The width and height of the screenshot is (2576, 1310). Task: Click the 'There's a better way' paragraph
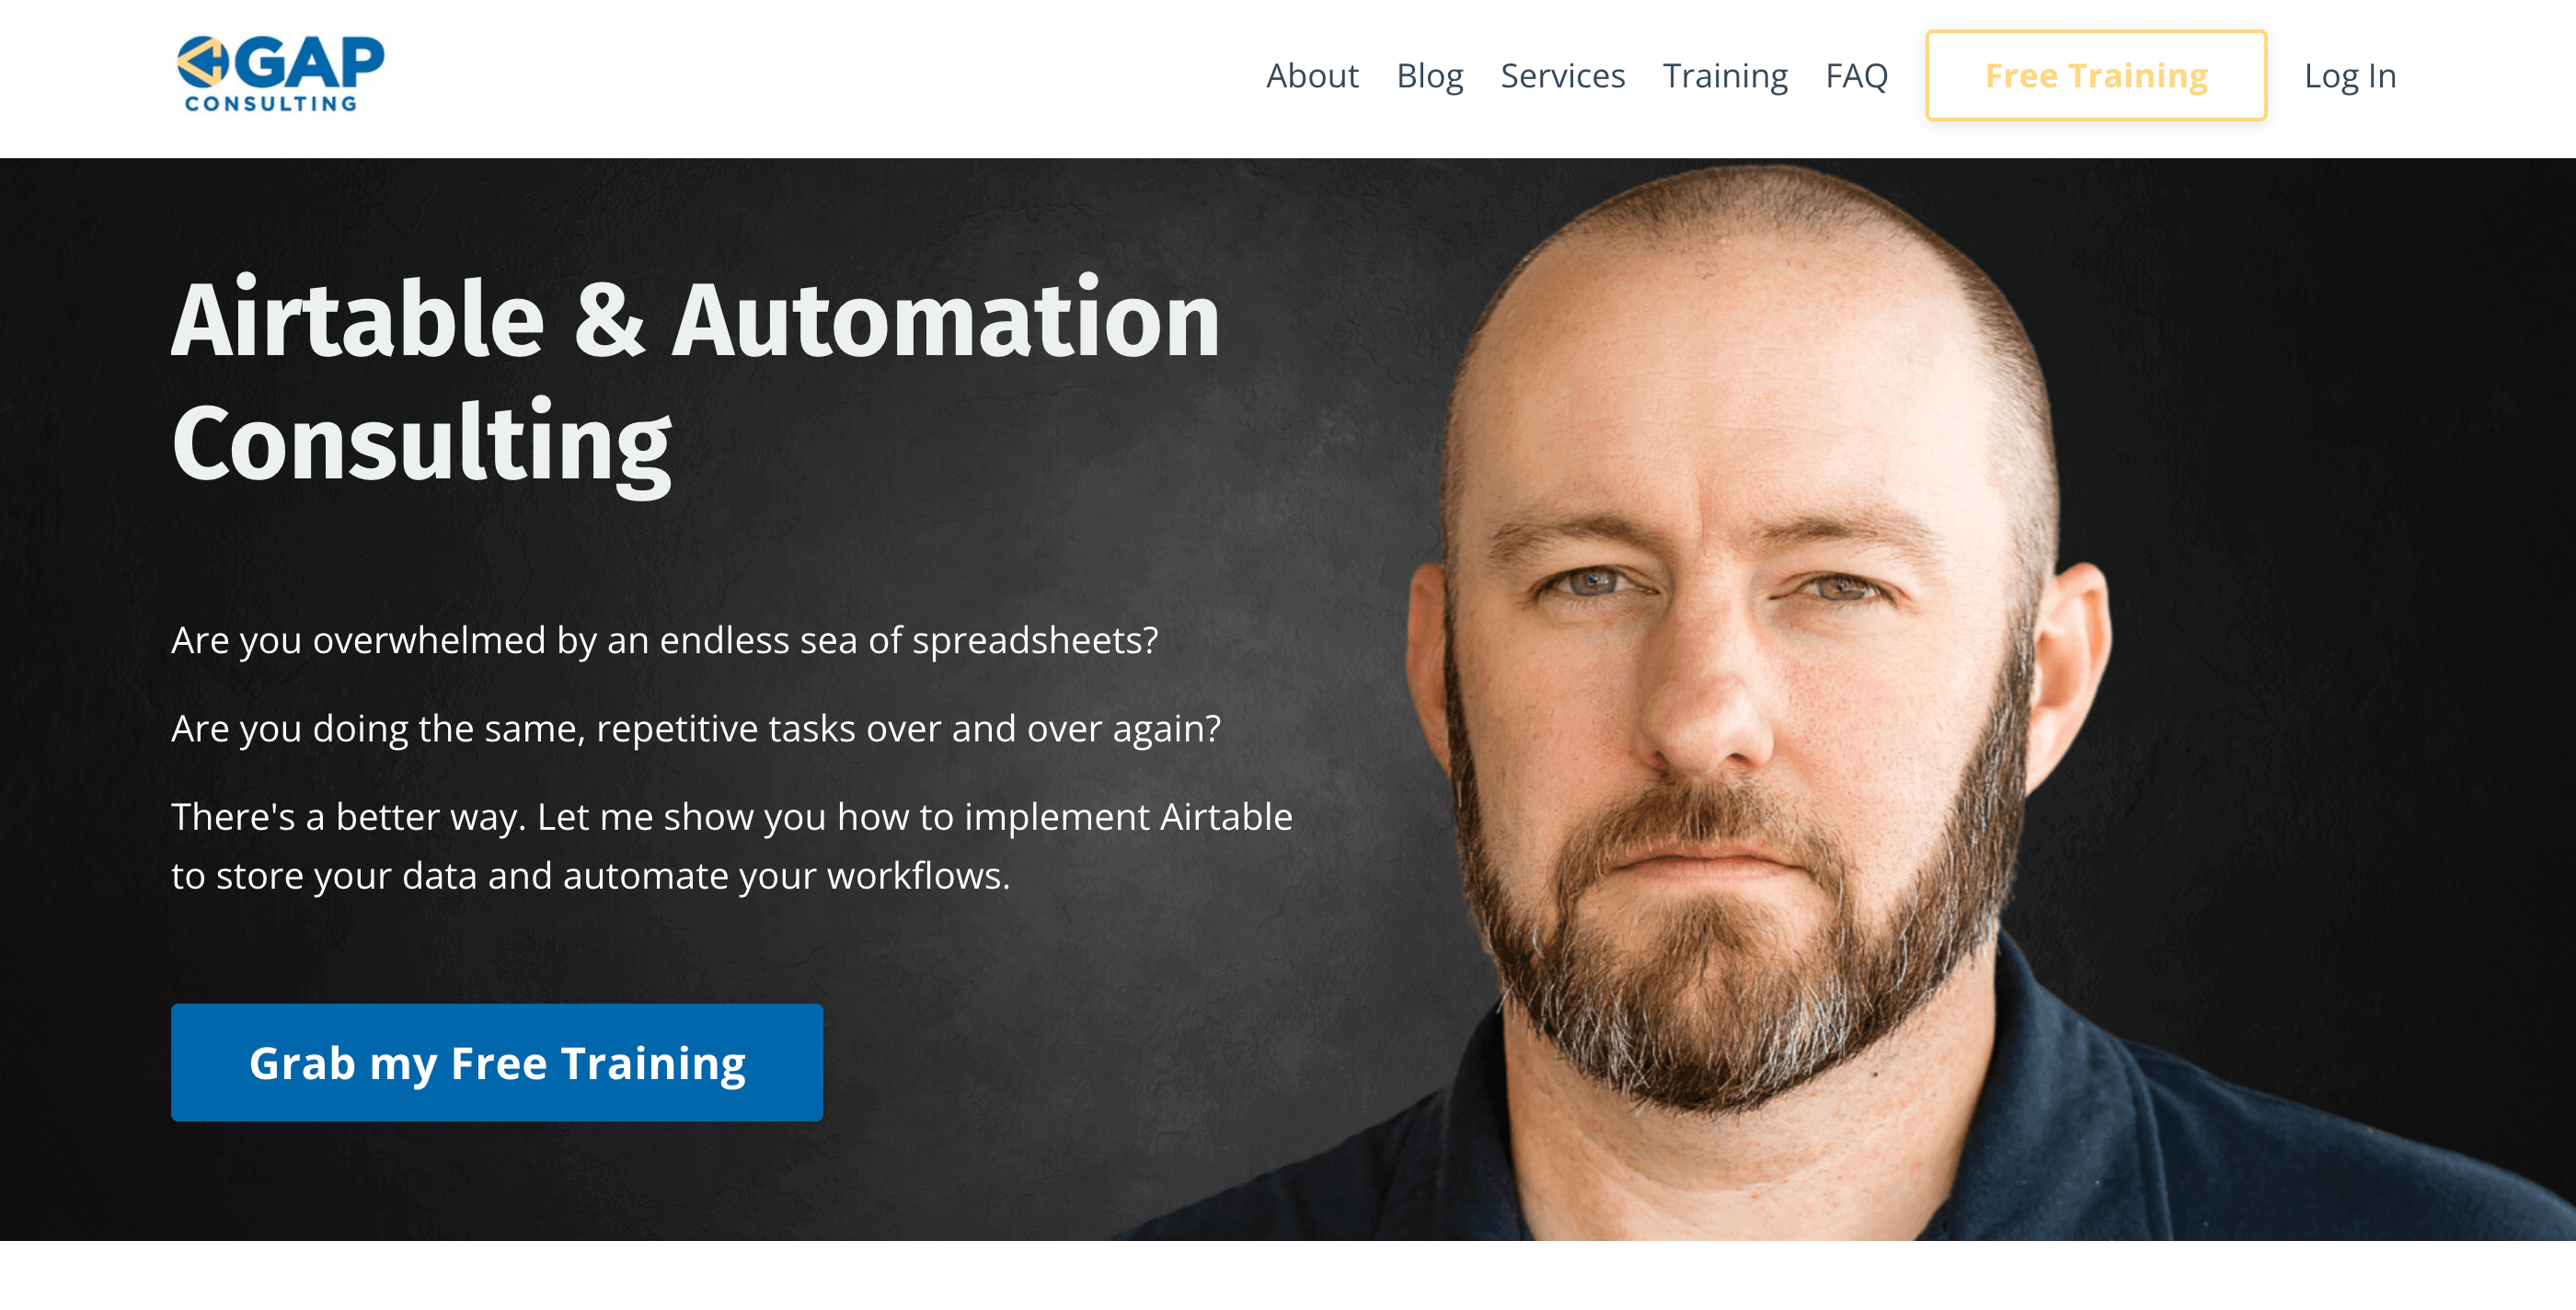pyautogui.click(x=732, y=846)
